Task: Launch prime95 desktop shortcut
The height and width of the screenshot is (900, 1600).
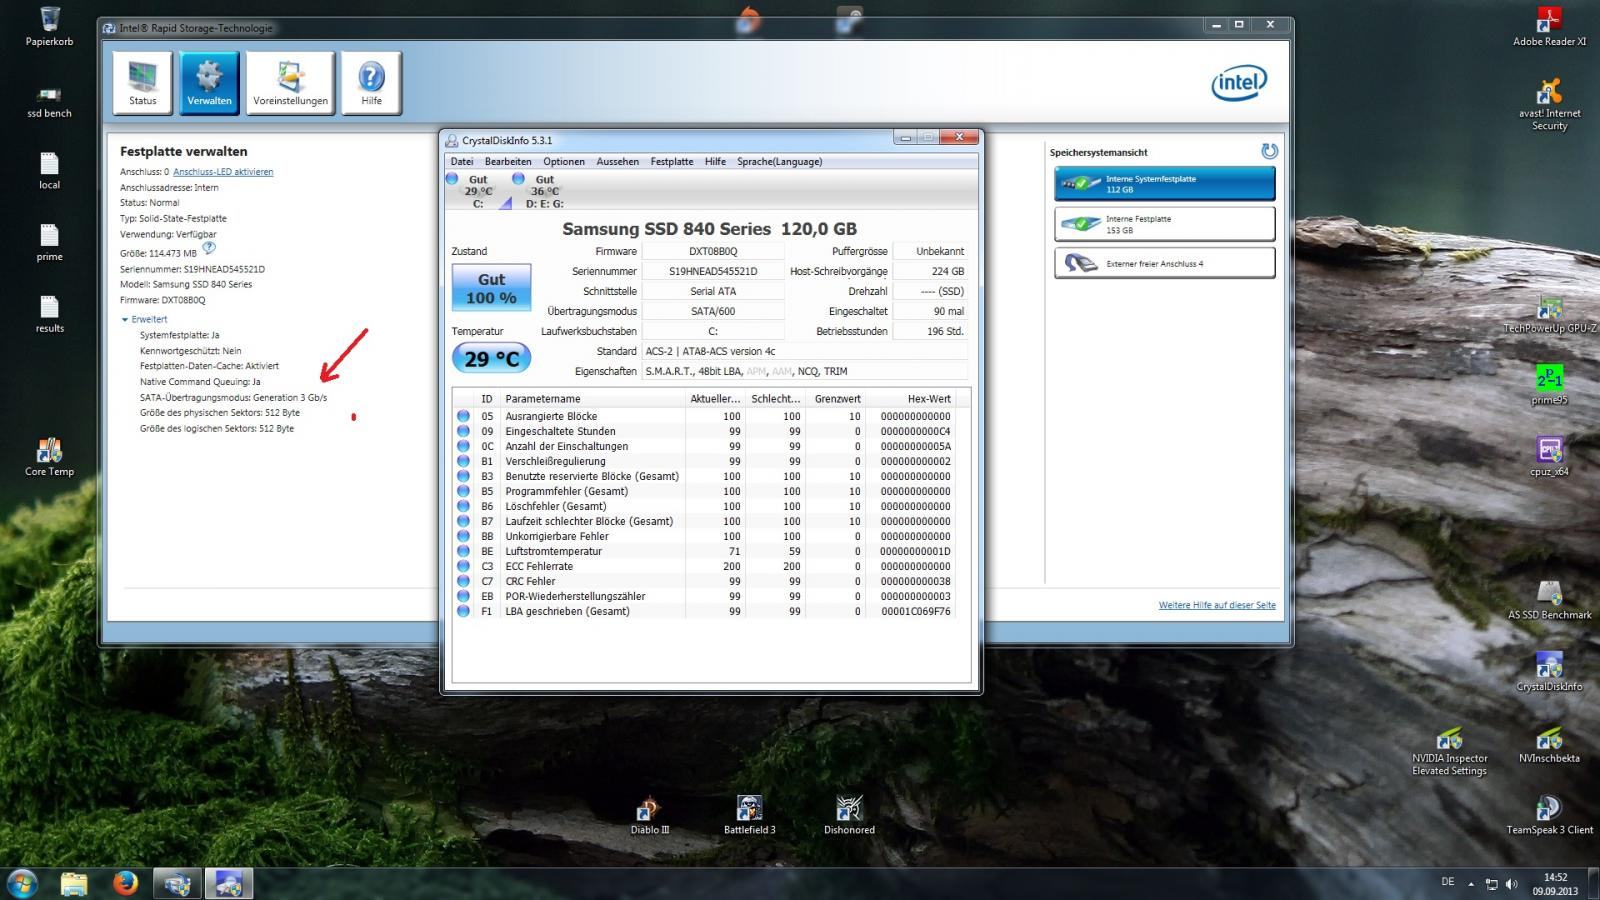Action: [x=1549, y=385]
